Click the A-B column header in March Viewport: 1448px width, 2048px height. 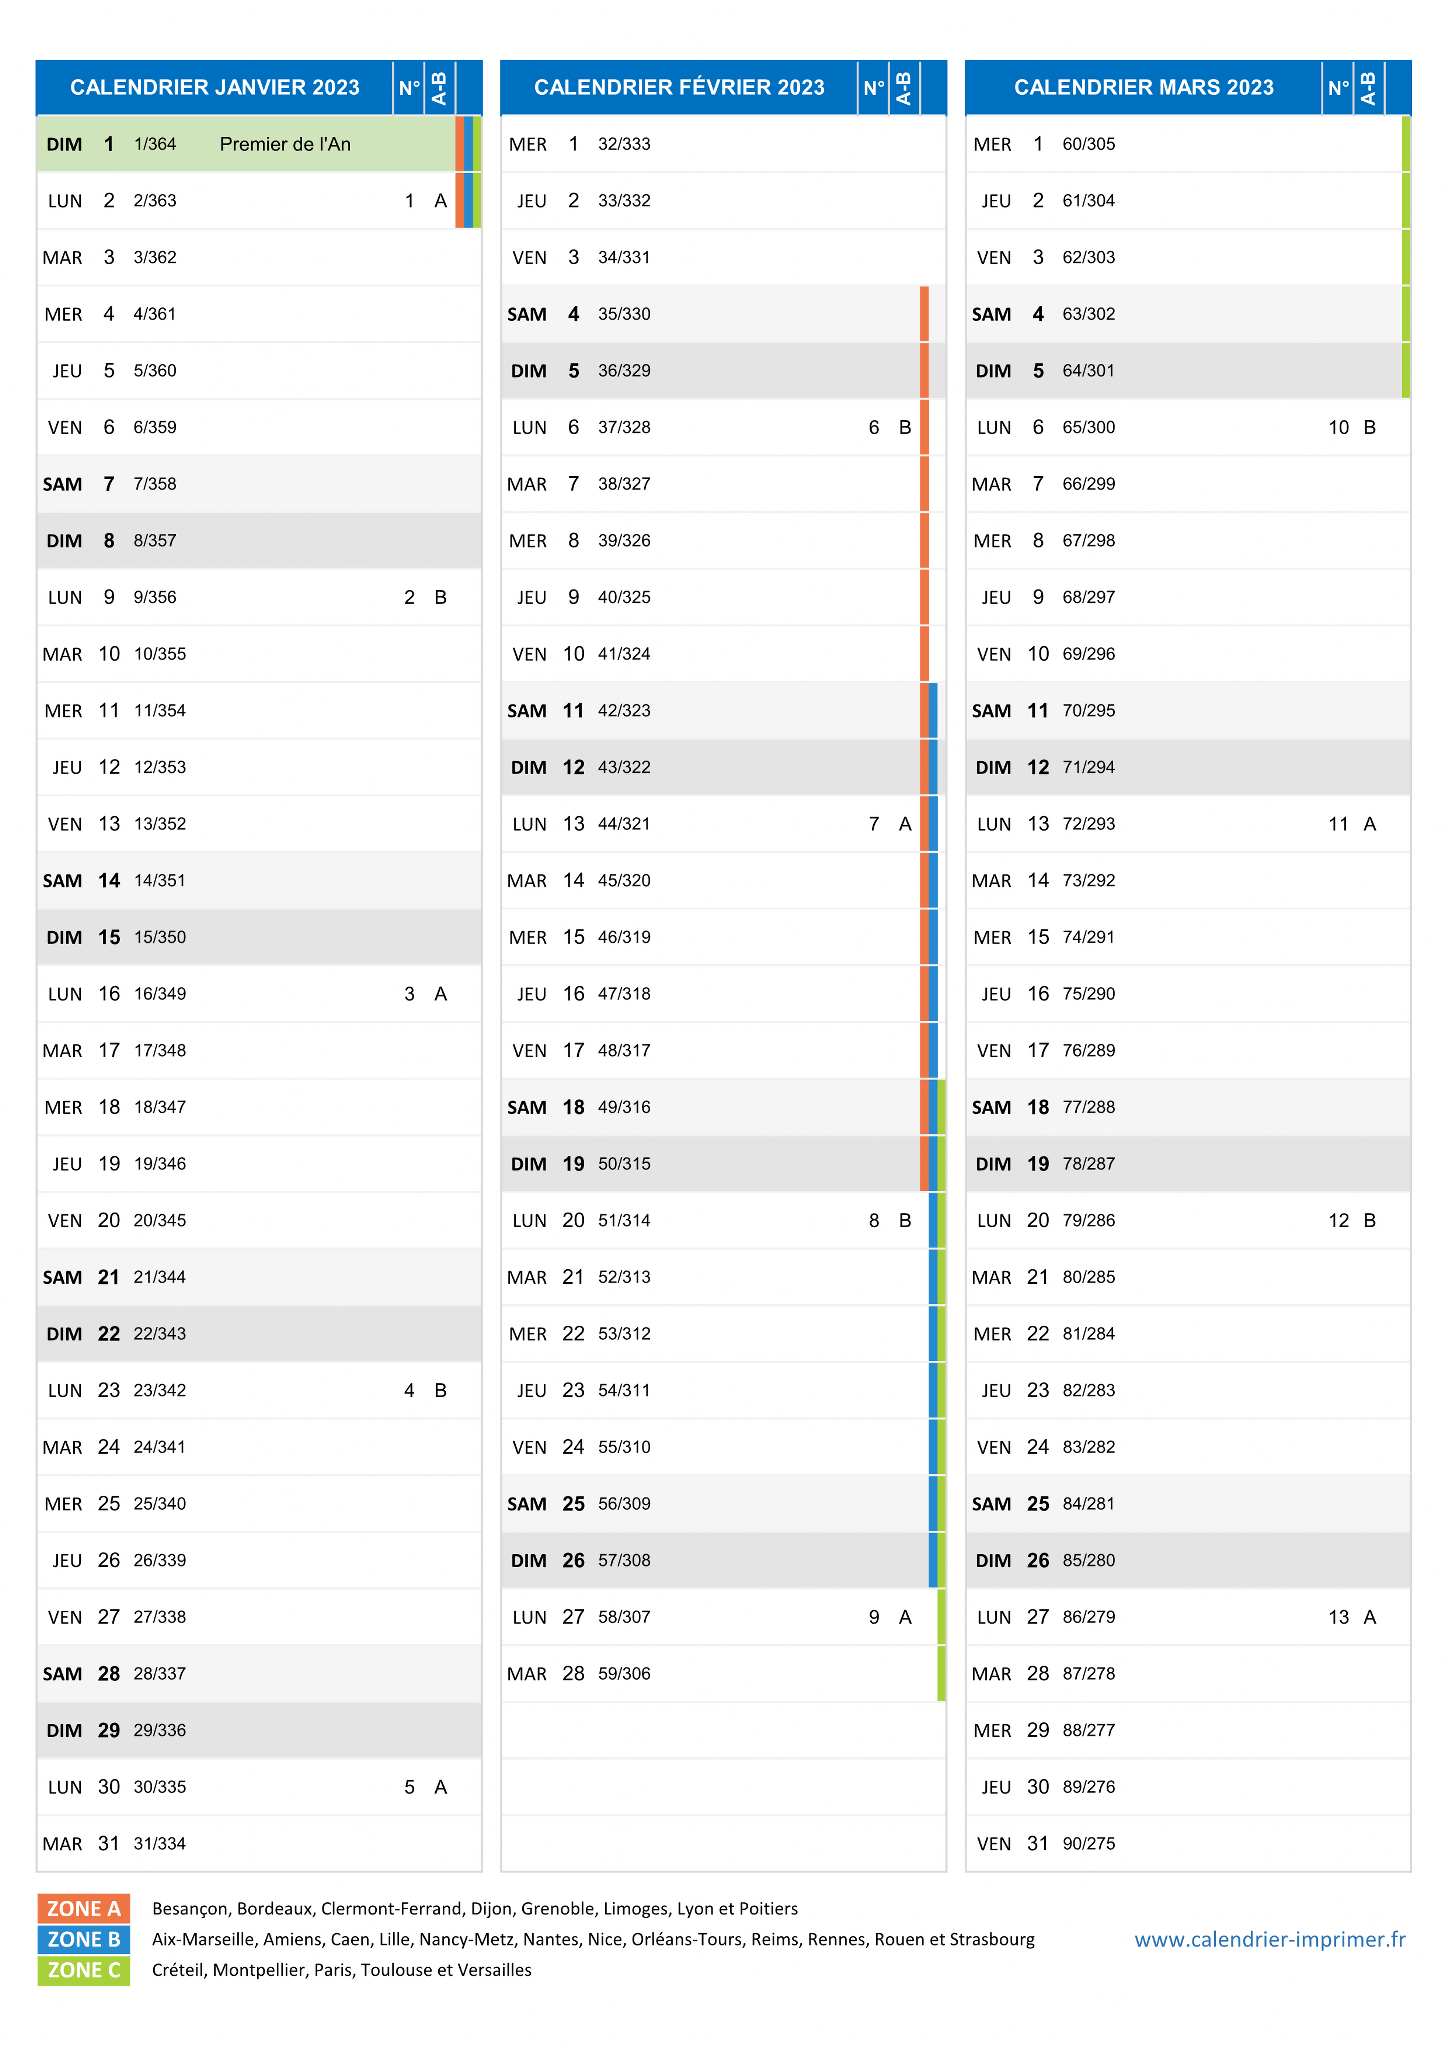(x=1369, y=88)
